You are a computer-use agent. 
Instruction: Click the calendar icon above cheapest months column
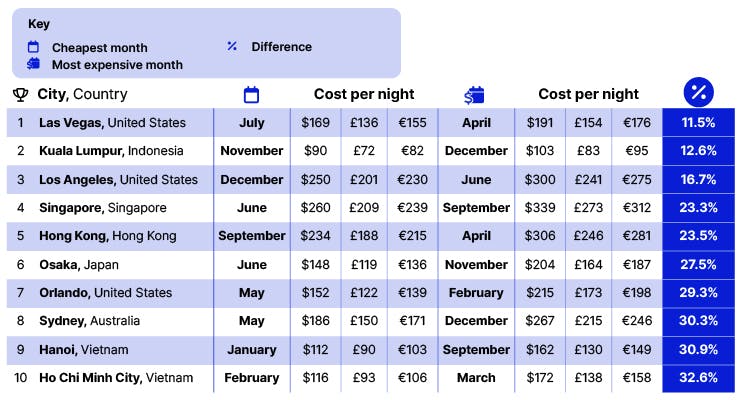[251, 95]
